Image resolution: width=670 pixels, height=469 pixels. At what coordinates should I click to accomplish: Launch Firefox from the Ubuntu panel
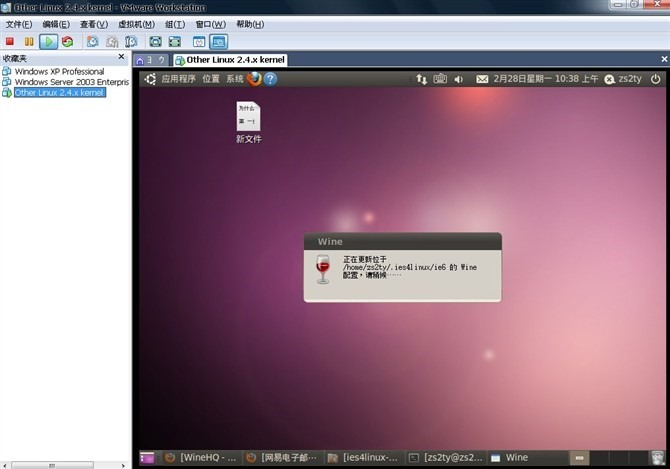(x=254, y=79)
